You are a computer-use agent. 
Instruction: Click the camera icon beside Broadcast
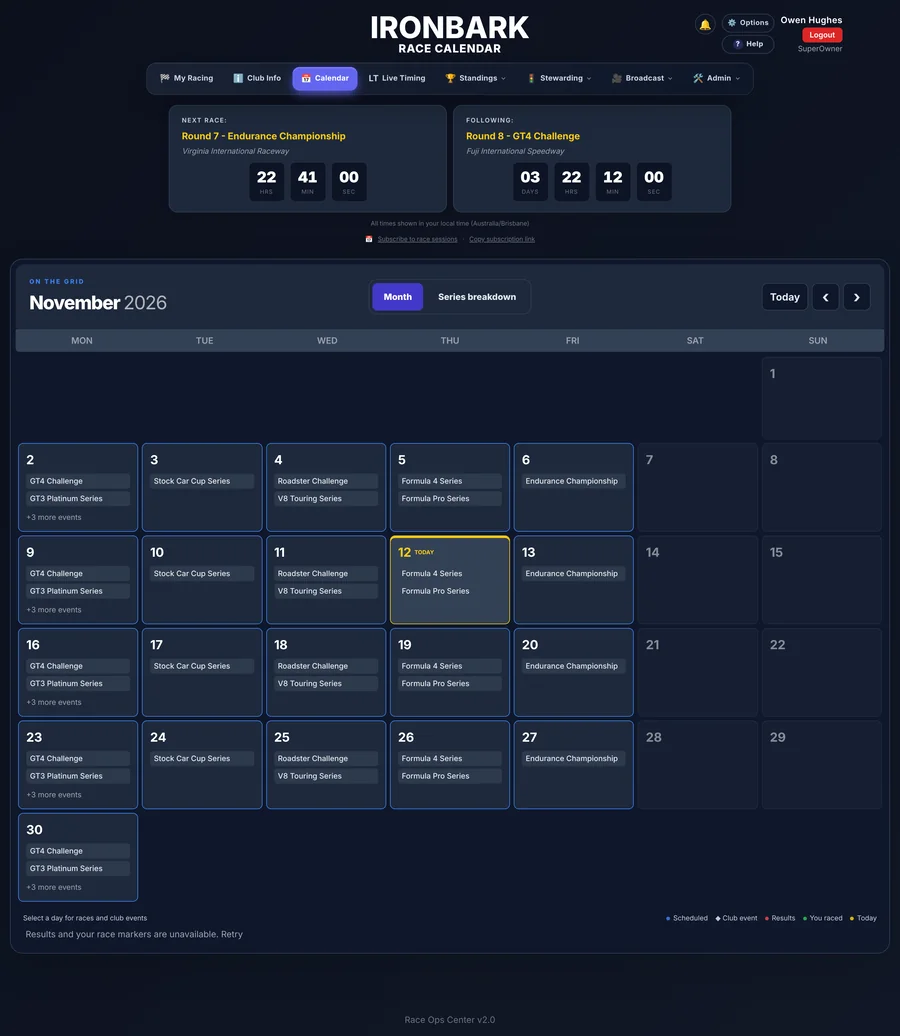tap(617, 78)
